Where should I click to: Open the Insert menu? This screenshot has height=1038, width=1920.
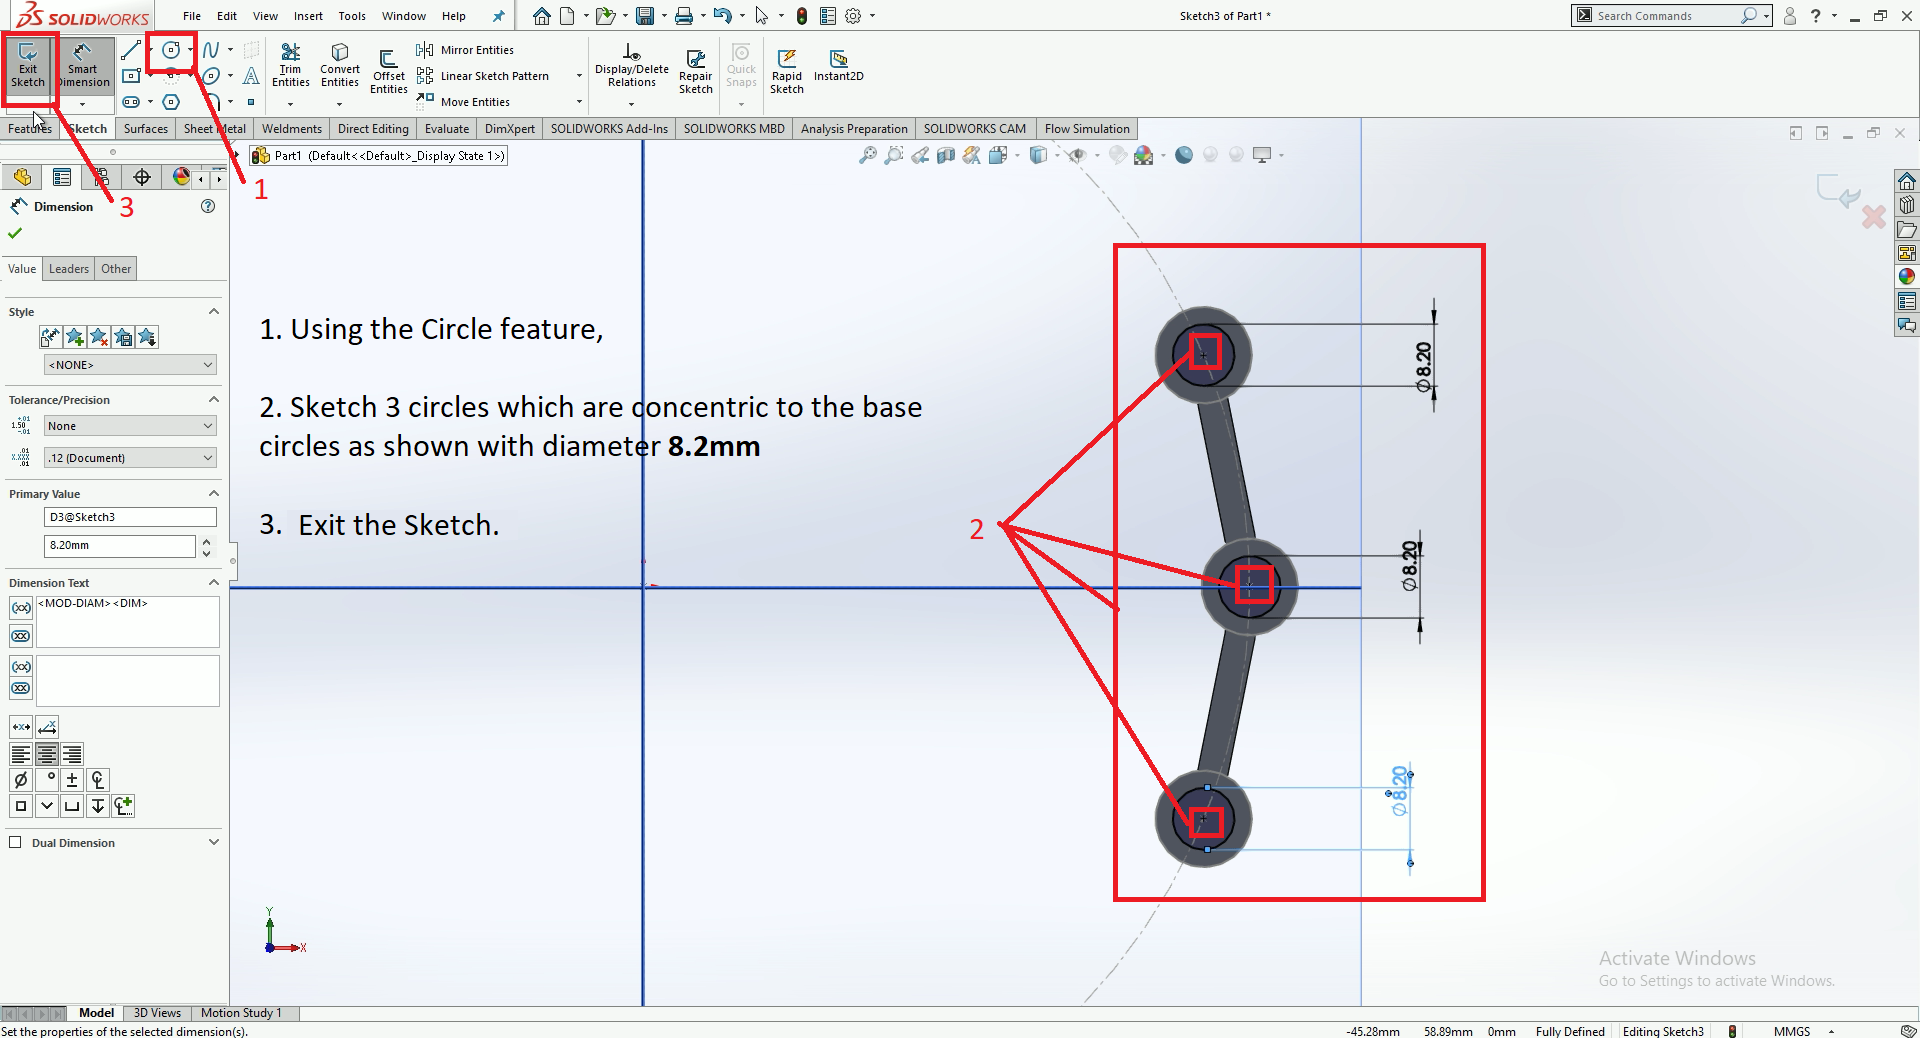(x=308, y=16)
